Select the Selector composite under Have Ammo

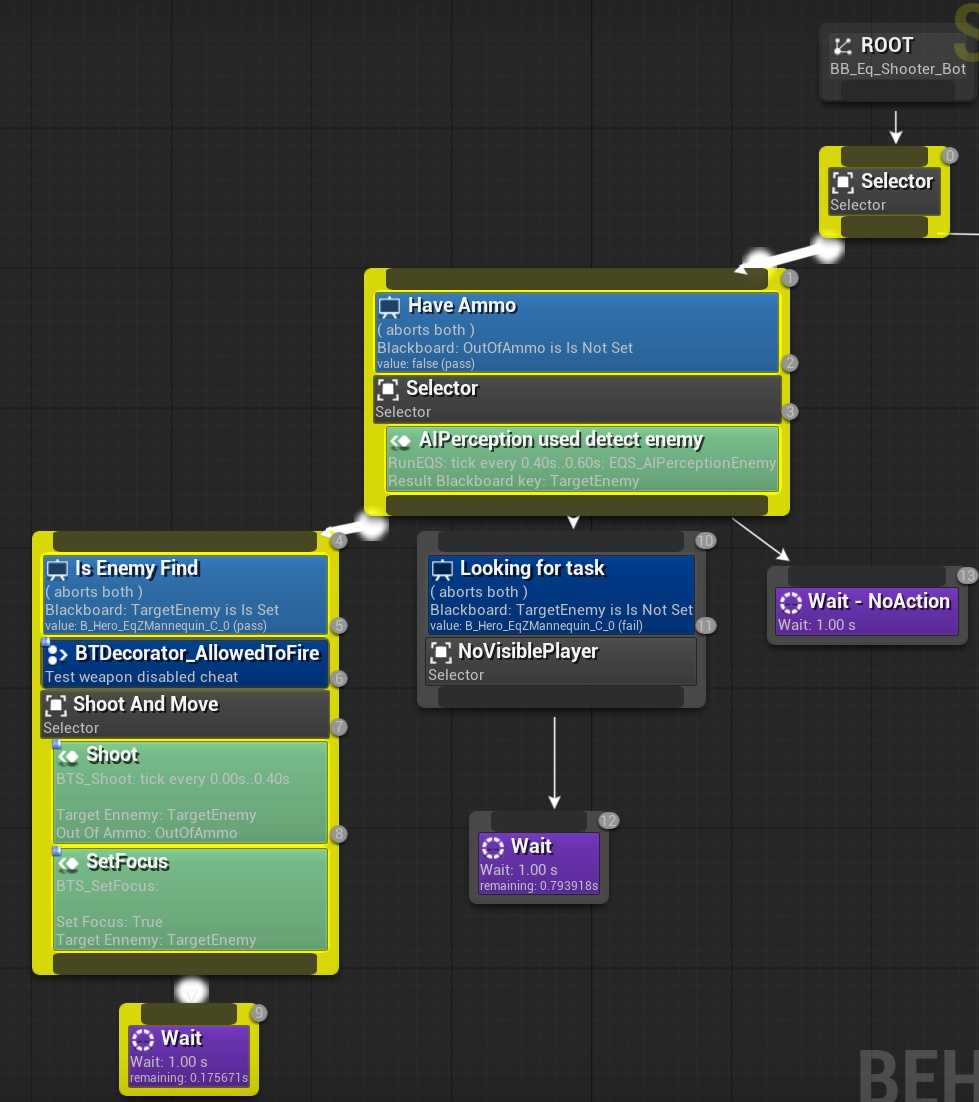pos(576,399)
